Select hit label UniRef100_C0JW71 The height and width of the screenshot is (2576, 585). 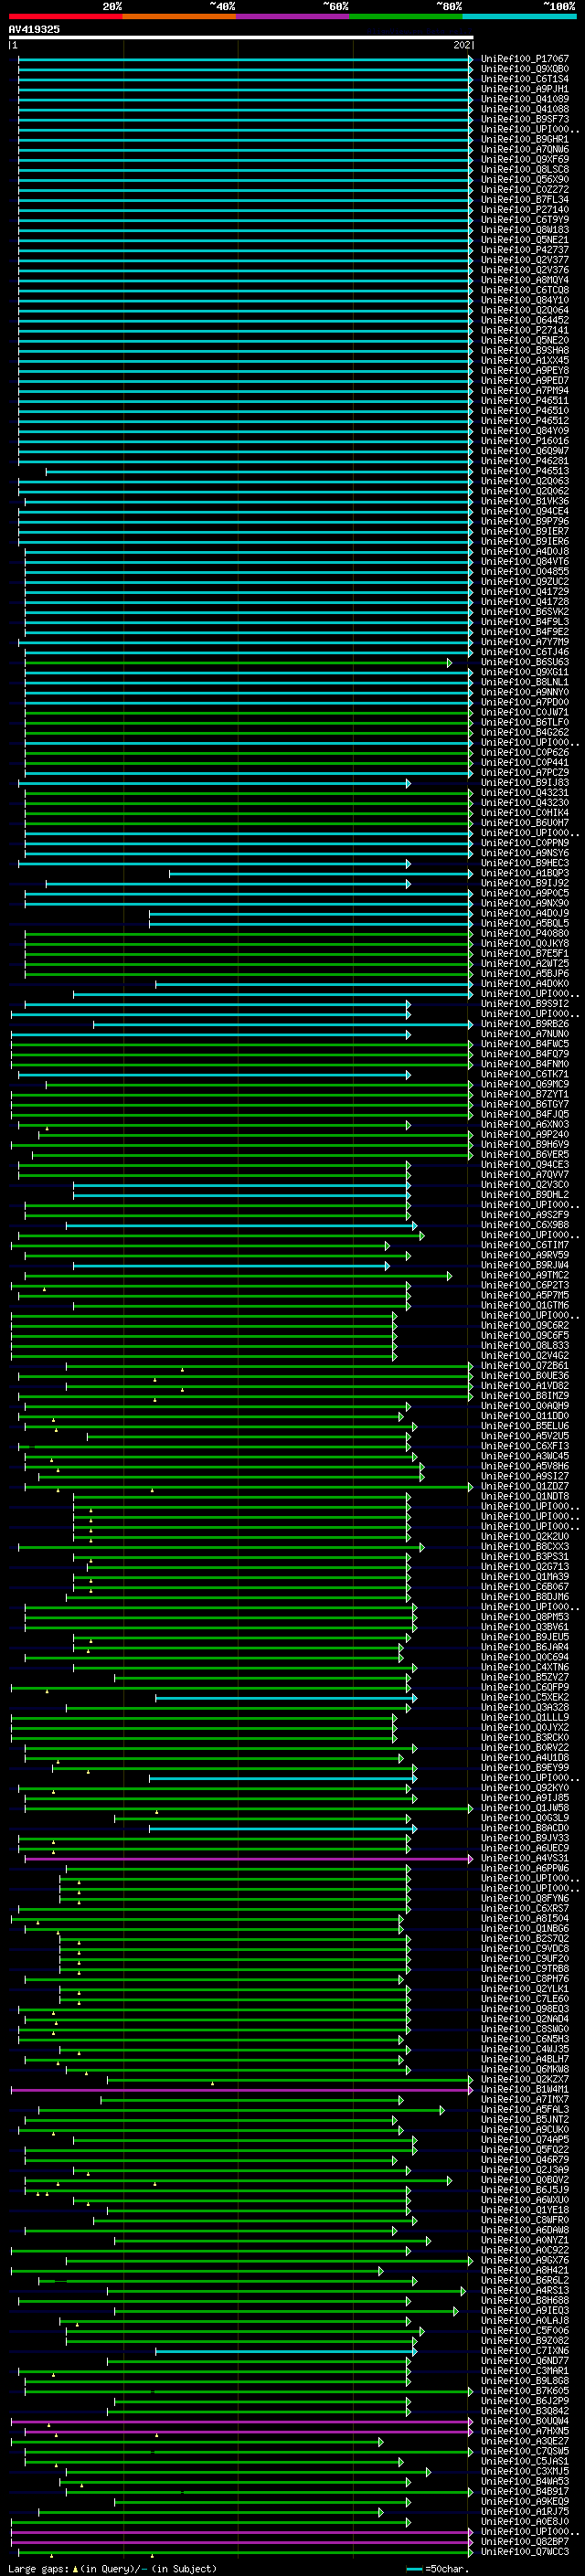point(525,712)
